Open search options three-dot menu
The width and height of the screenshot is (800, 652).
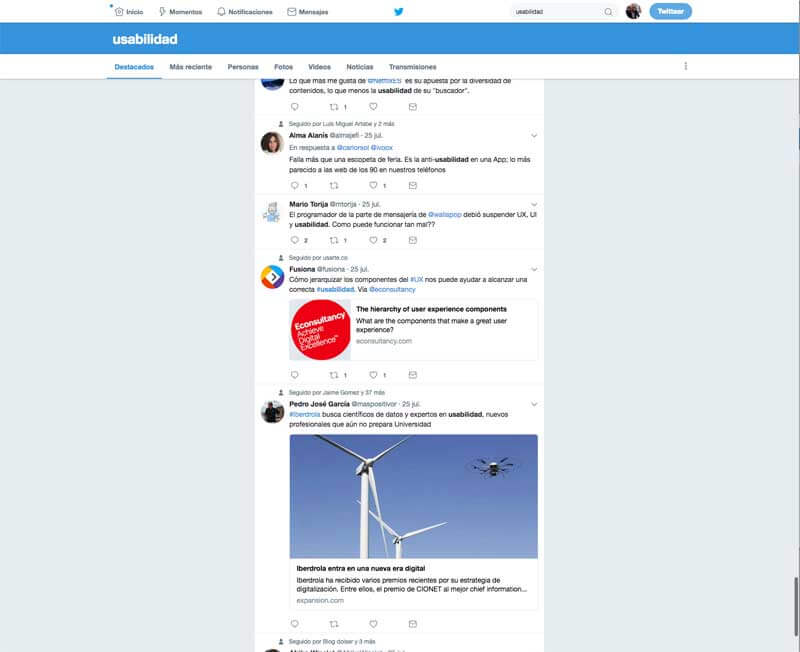click(x=686, y=66)
